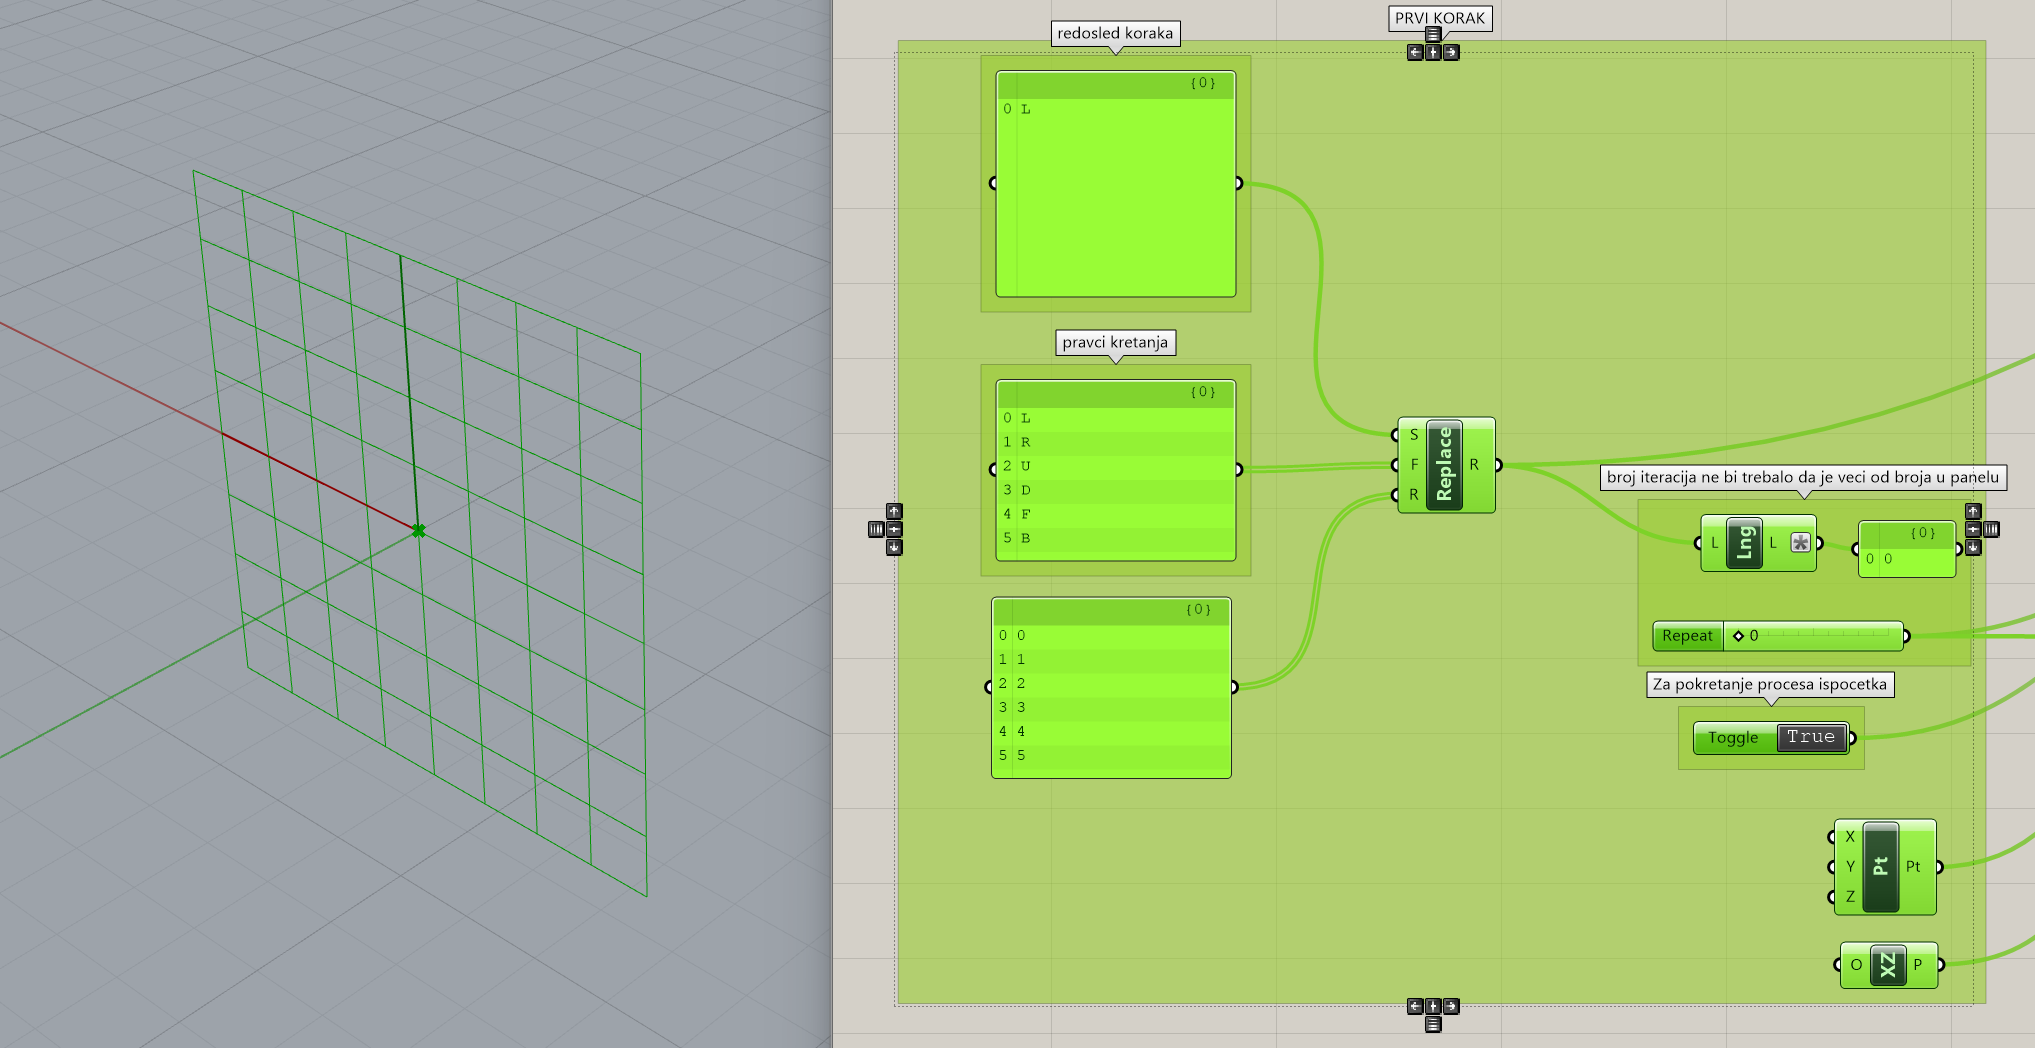Click the distribute icon on right edge
Viewport: 2035px width, 1048px height.
pyautogui.click(x=1991, y=529)
